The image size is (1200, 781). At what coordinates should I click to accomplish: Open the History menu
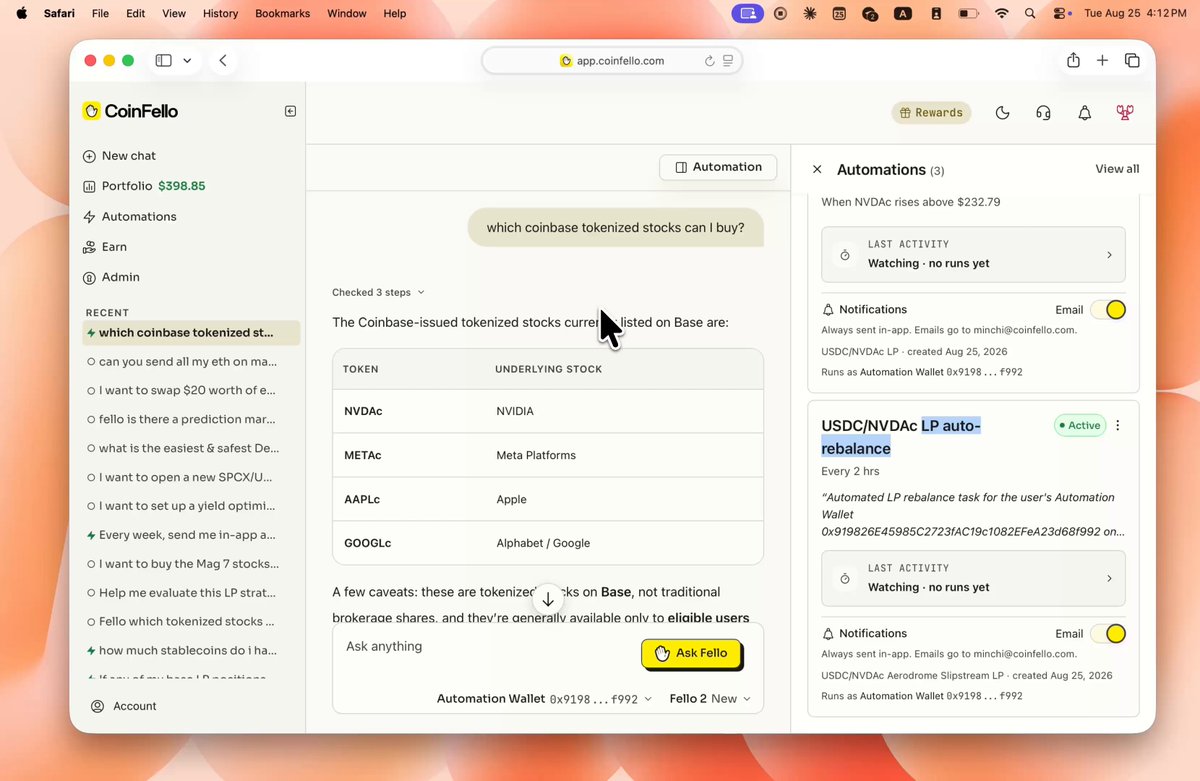click(x=220, y=14)
